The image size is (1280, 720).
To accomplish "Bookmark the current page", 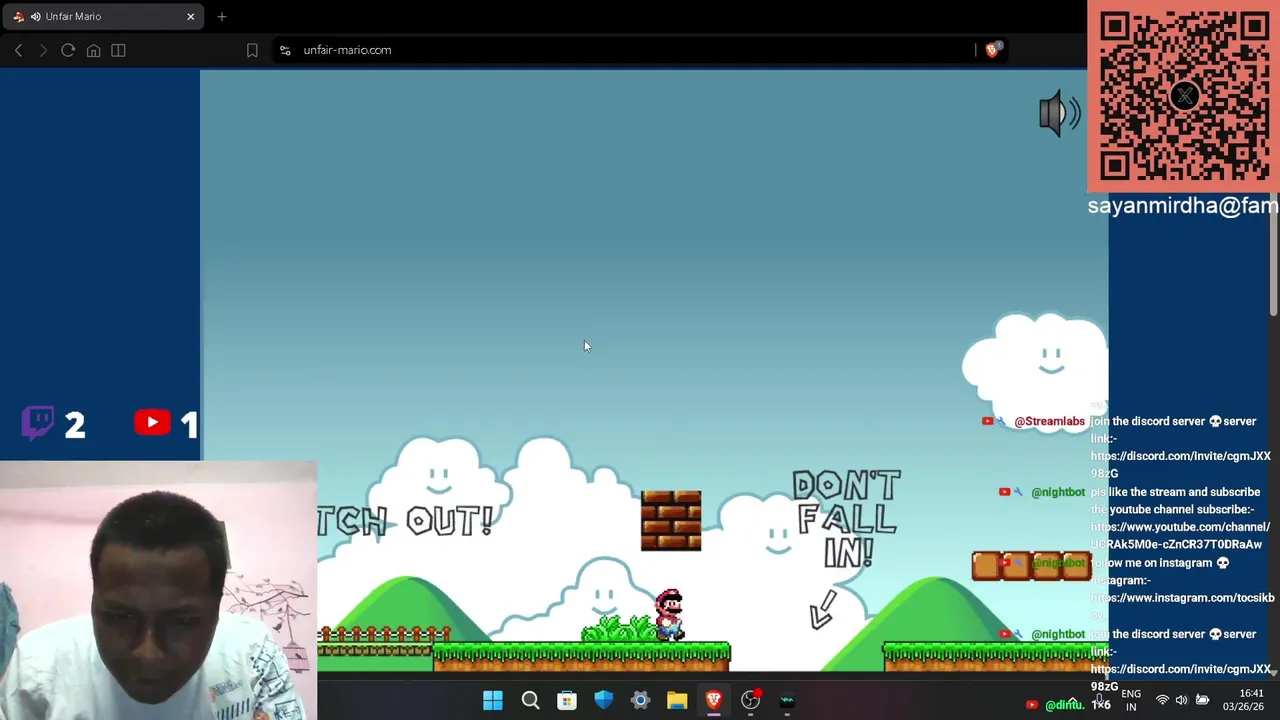I will (x=252, y=50).
